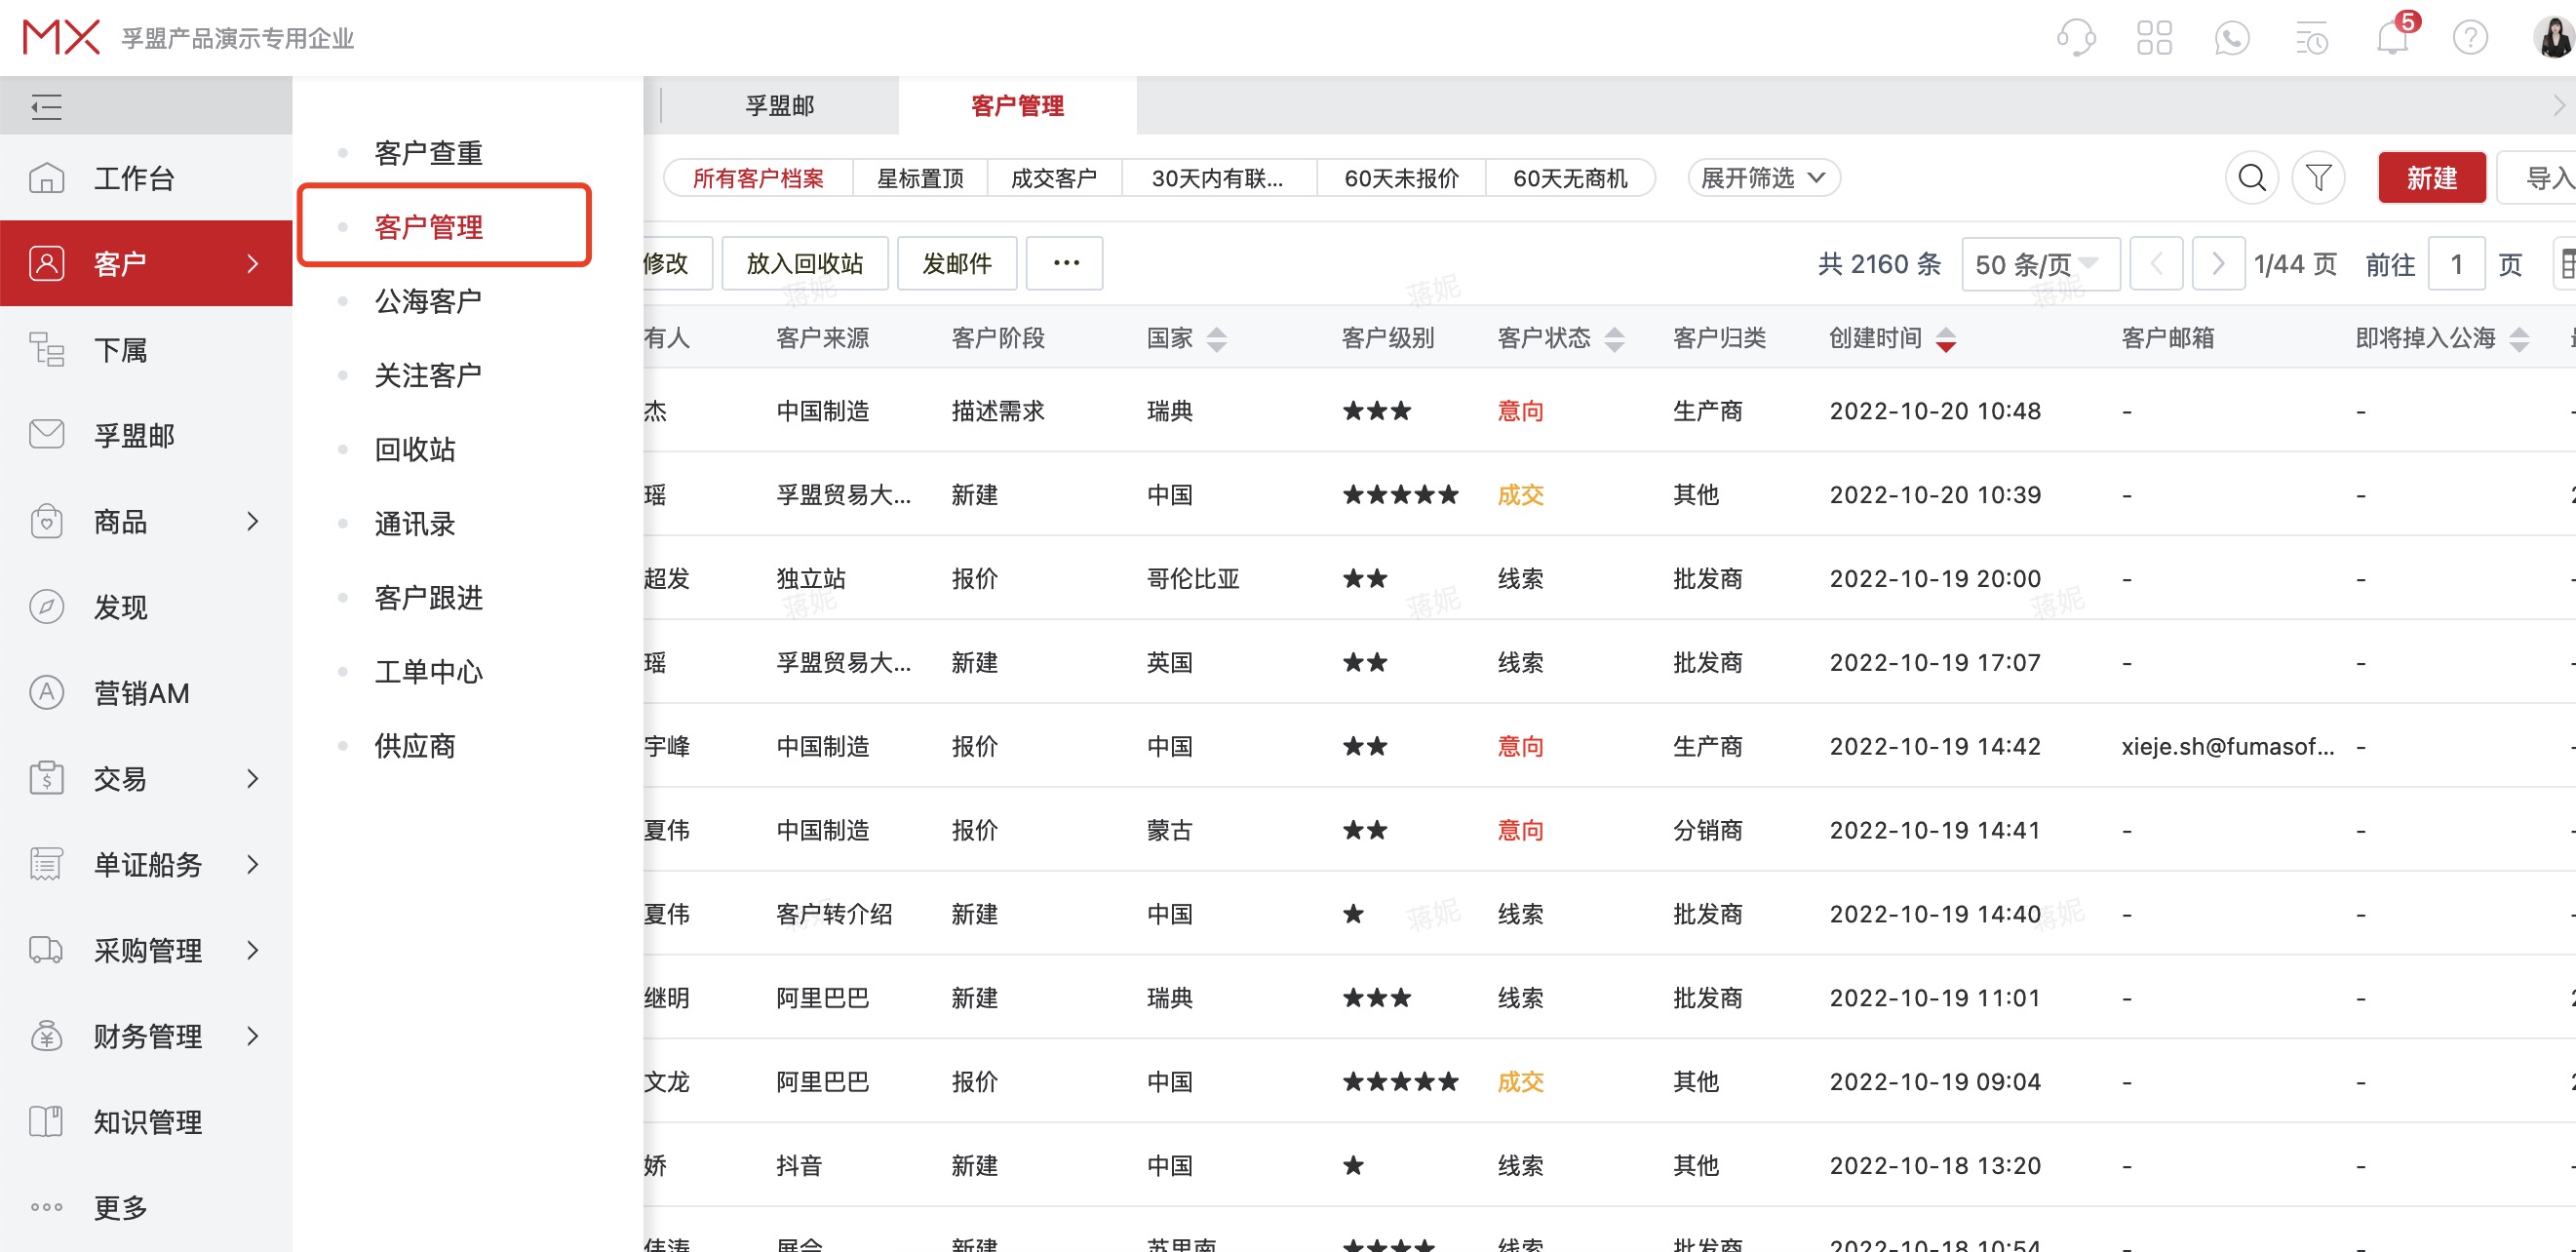Open the help question mark icon
This screenshot has height=1252, width=2576.
[x=2470, y=37]
